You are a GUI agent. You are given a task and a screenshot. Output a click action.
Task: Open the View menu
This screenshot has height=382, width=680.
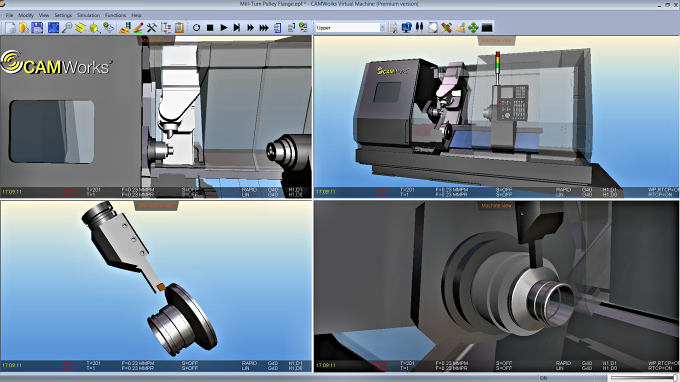pyautogui.click(x=44, y=15)
